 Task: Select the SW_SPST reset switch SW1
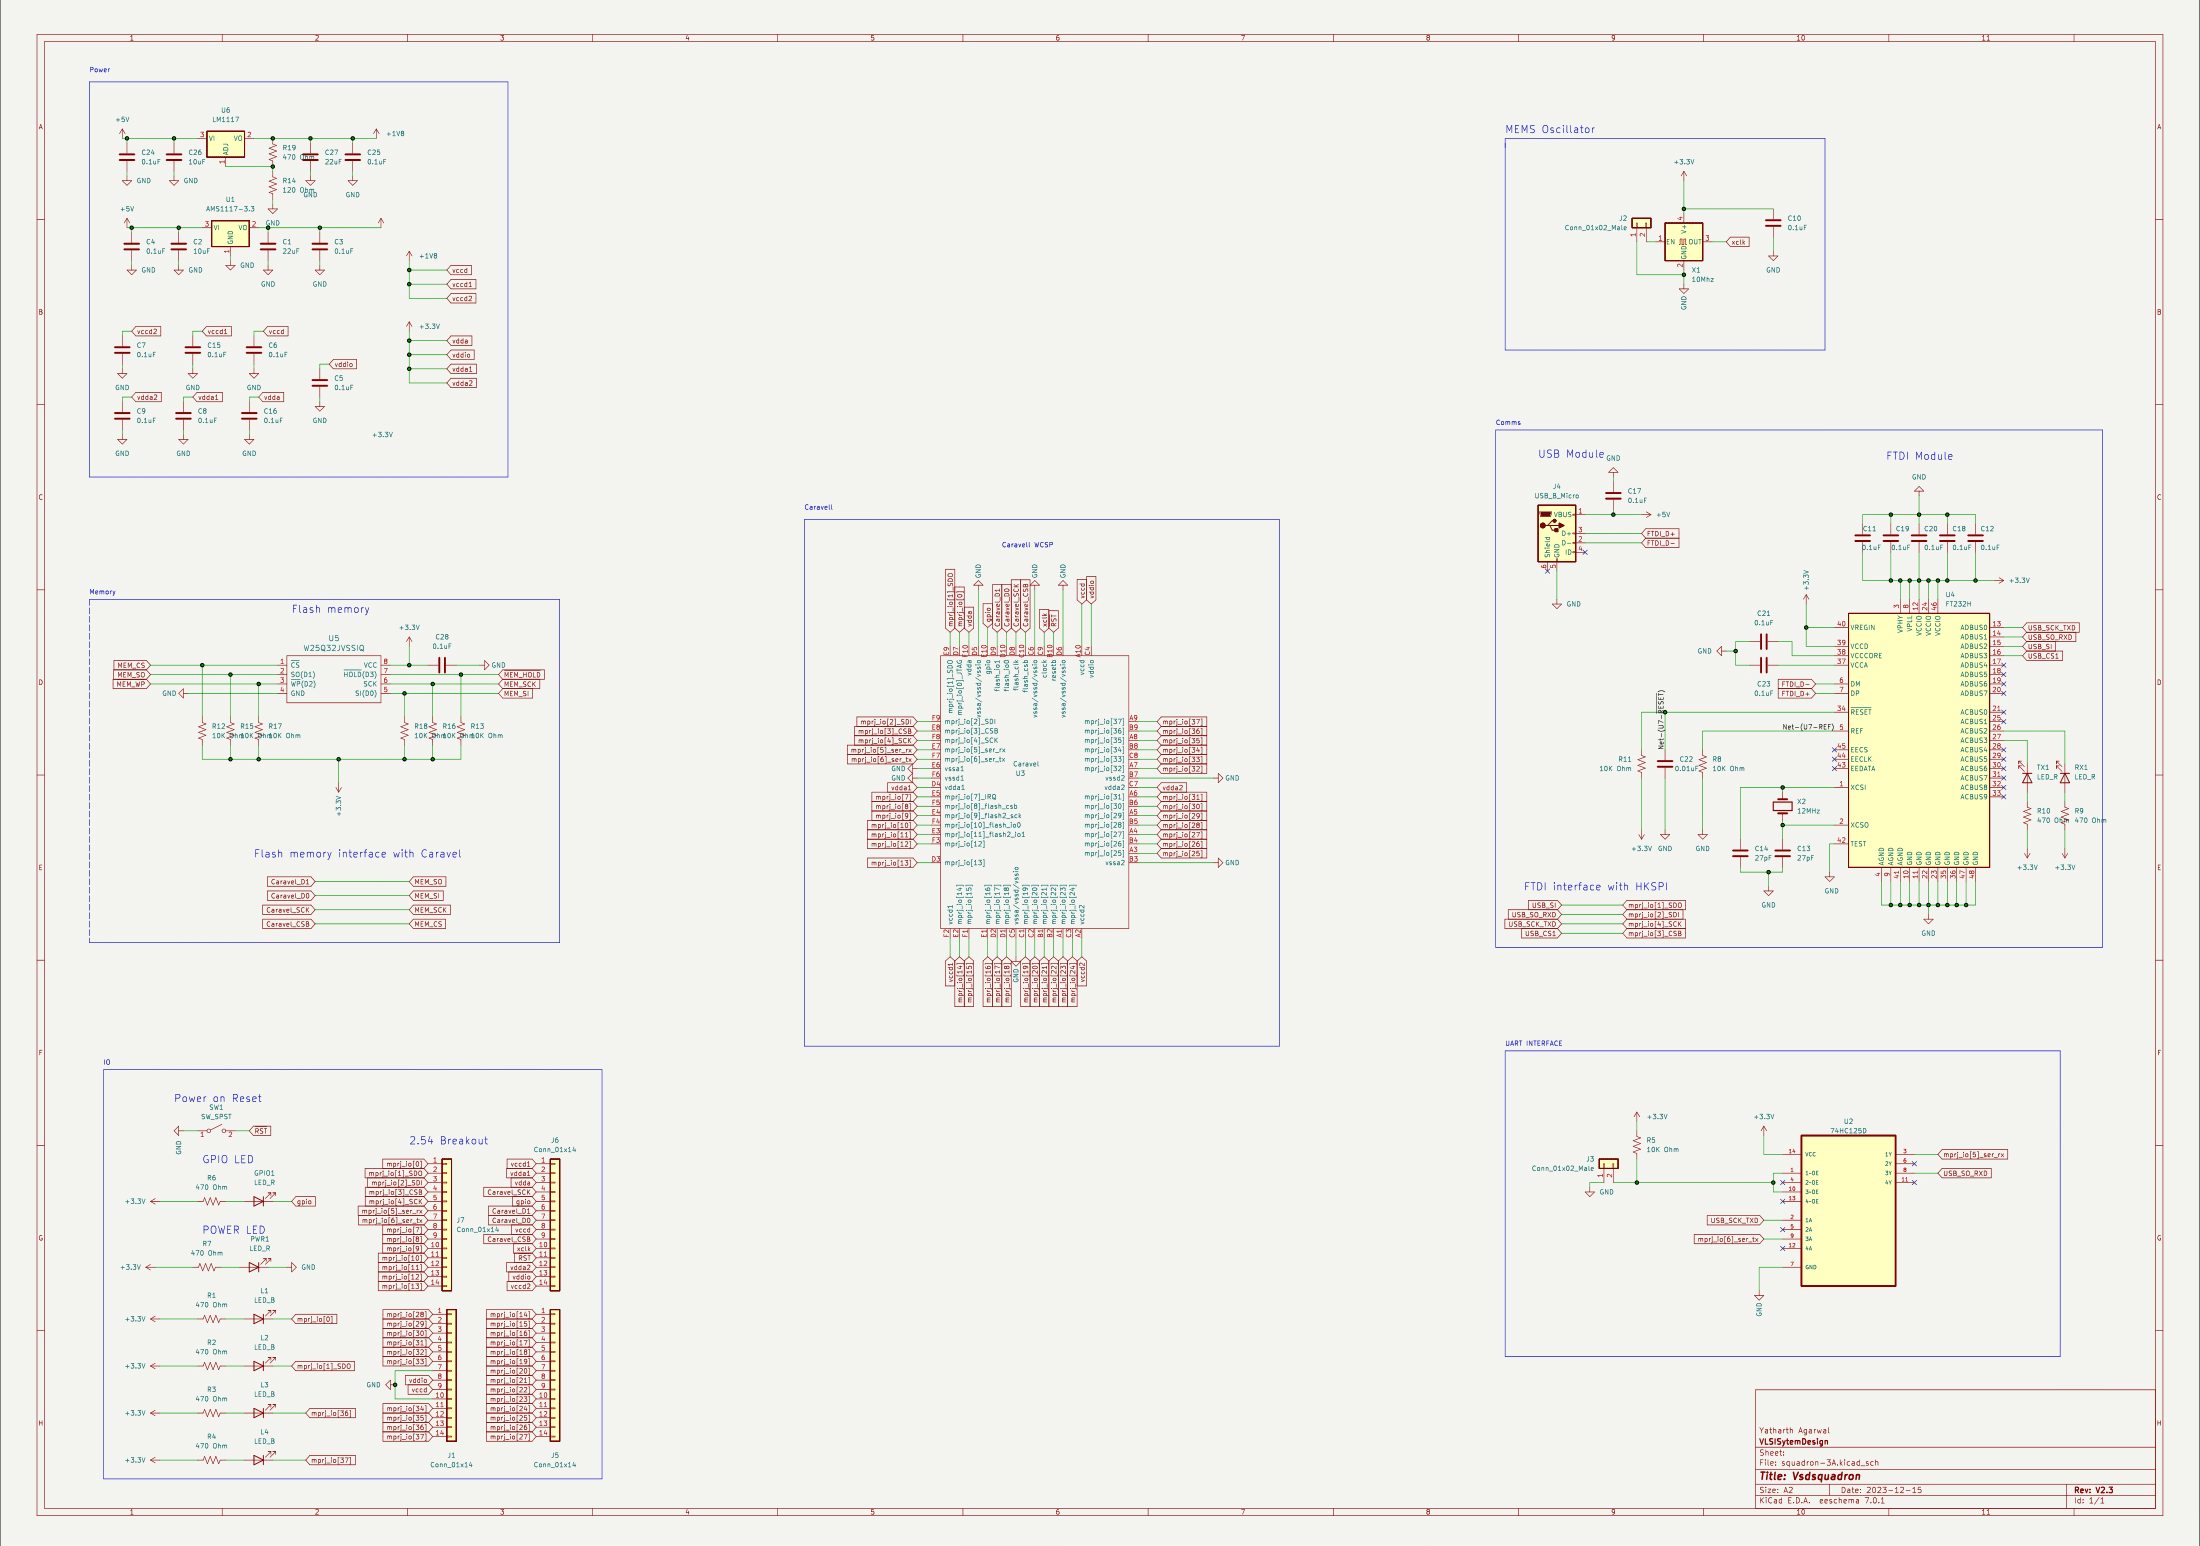click(x=216, y=1131)
